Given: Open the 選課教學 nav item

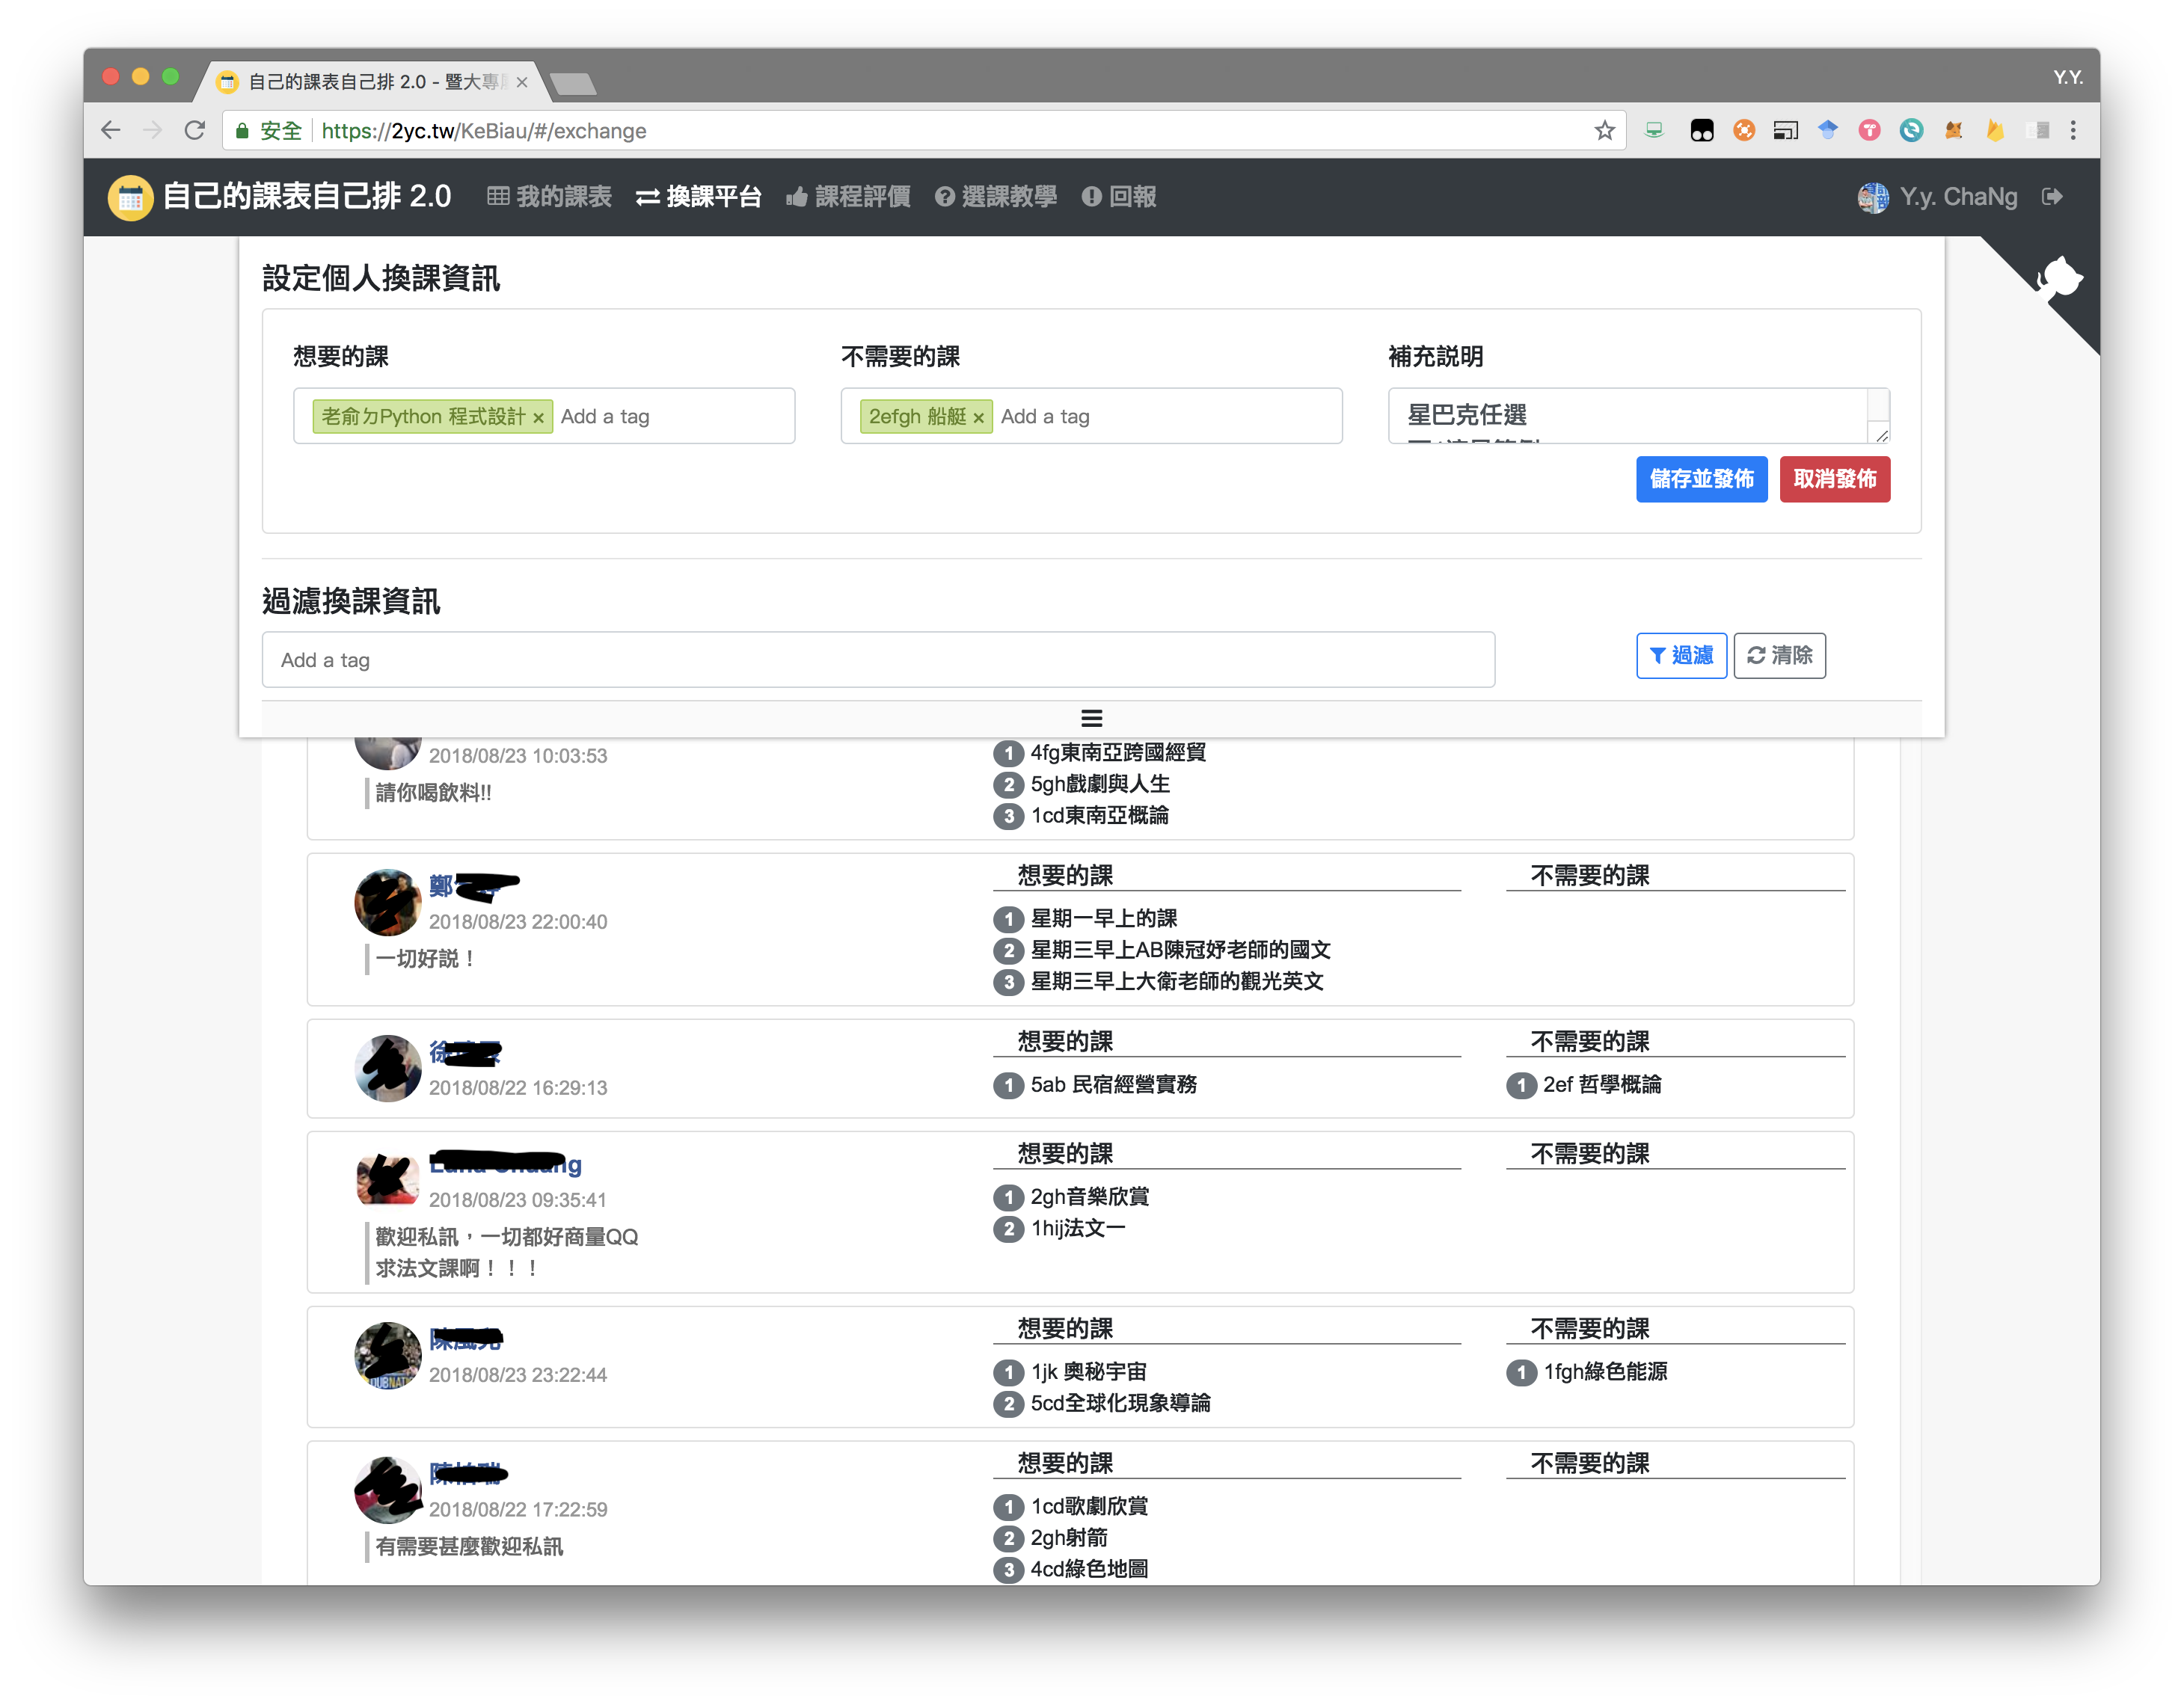Looking at the screenshot, I should [996, 197].
